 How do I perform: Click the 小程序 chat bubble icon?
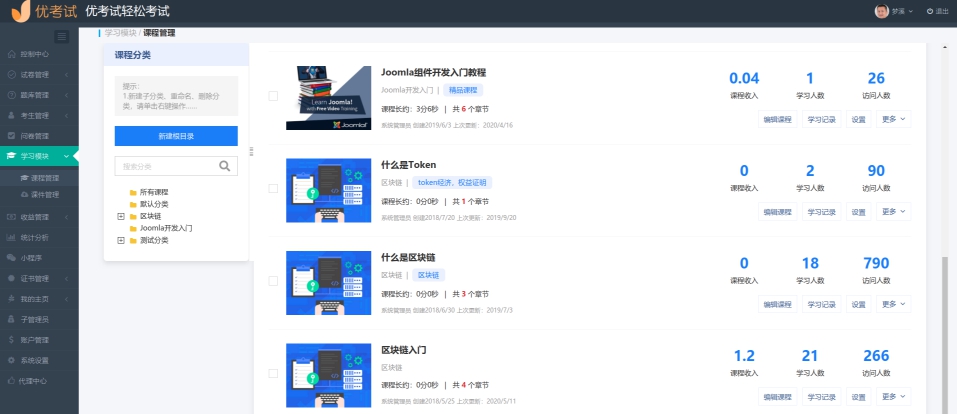(11, 258)
